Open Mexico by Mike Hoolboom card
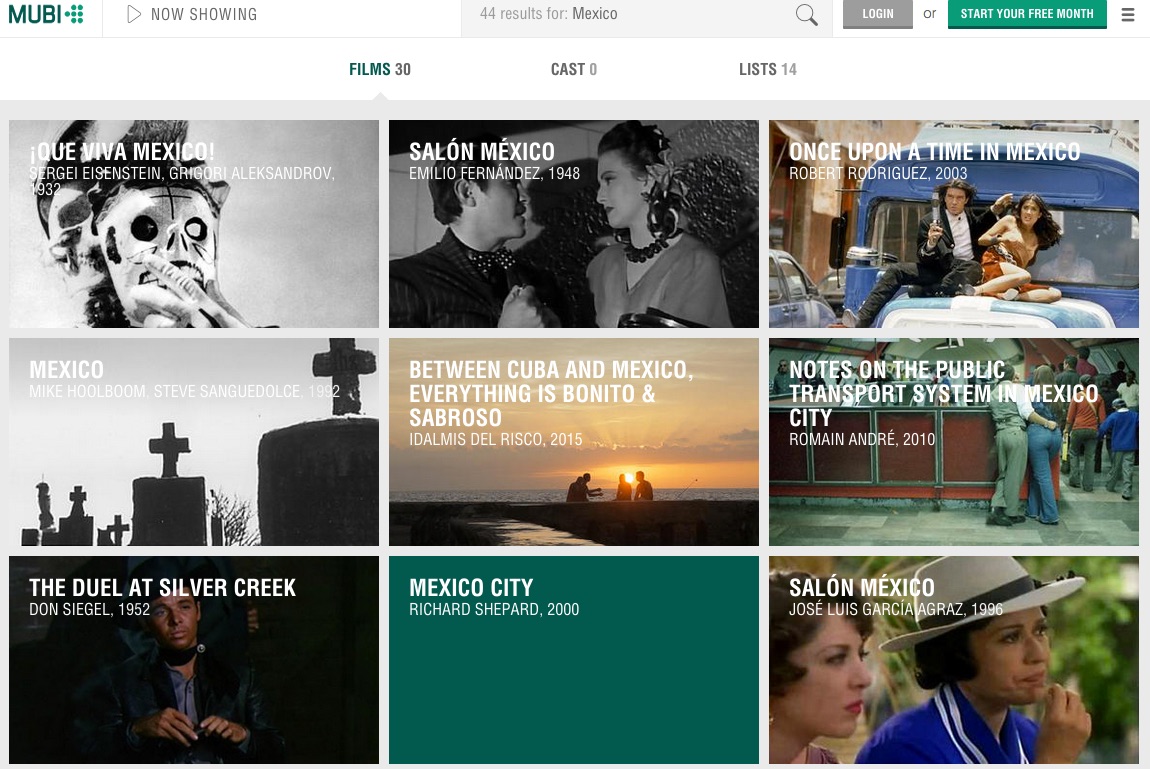 194,441
